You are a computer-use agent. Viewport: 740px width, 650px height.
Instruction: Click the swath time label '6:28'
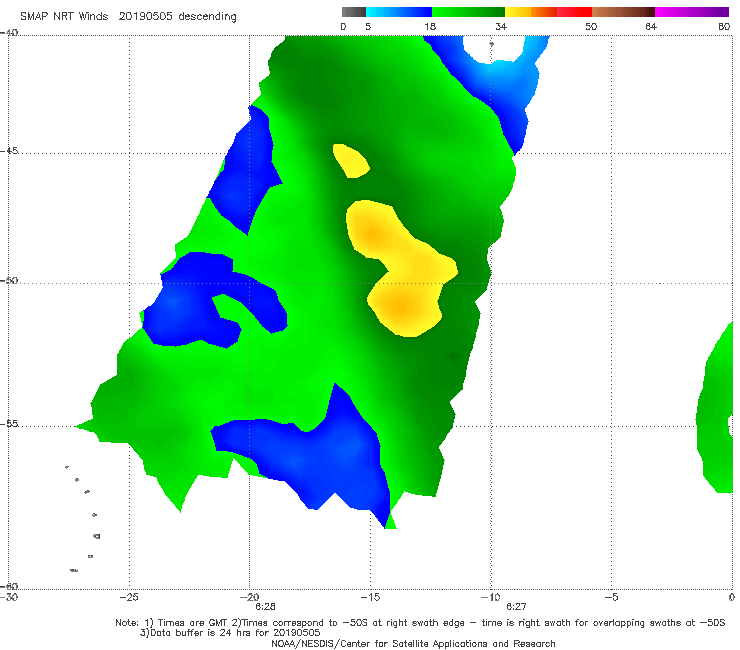[x=265, y=607]
